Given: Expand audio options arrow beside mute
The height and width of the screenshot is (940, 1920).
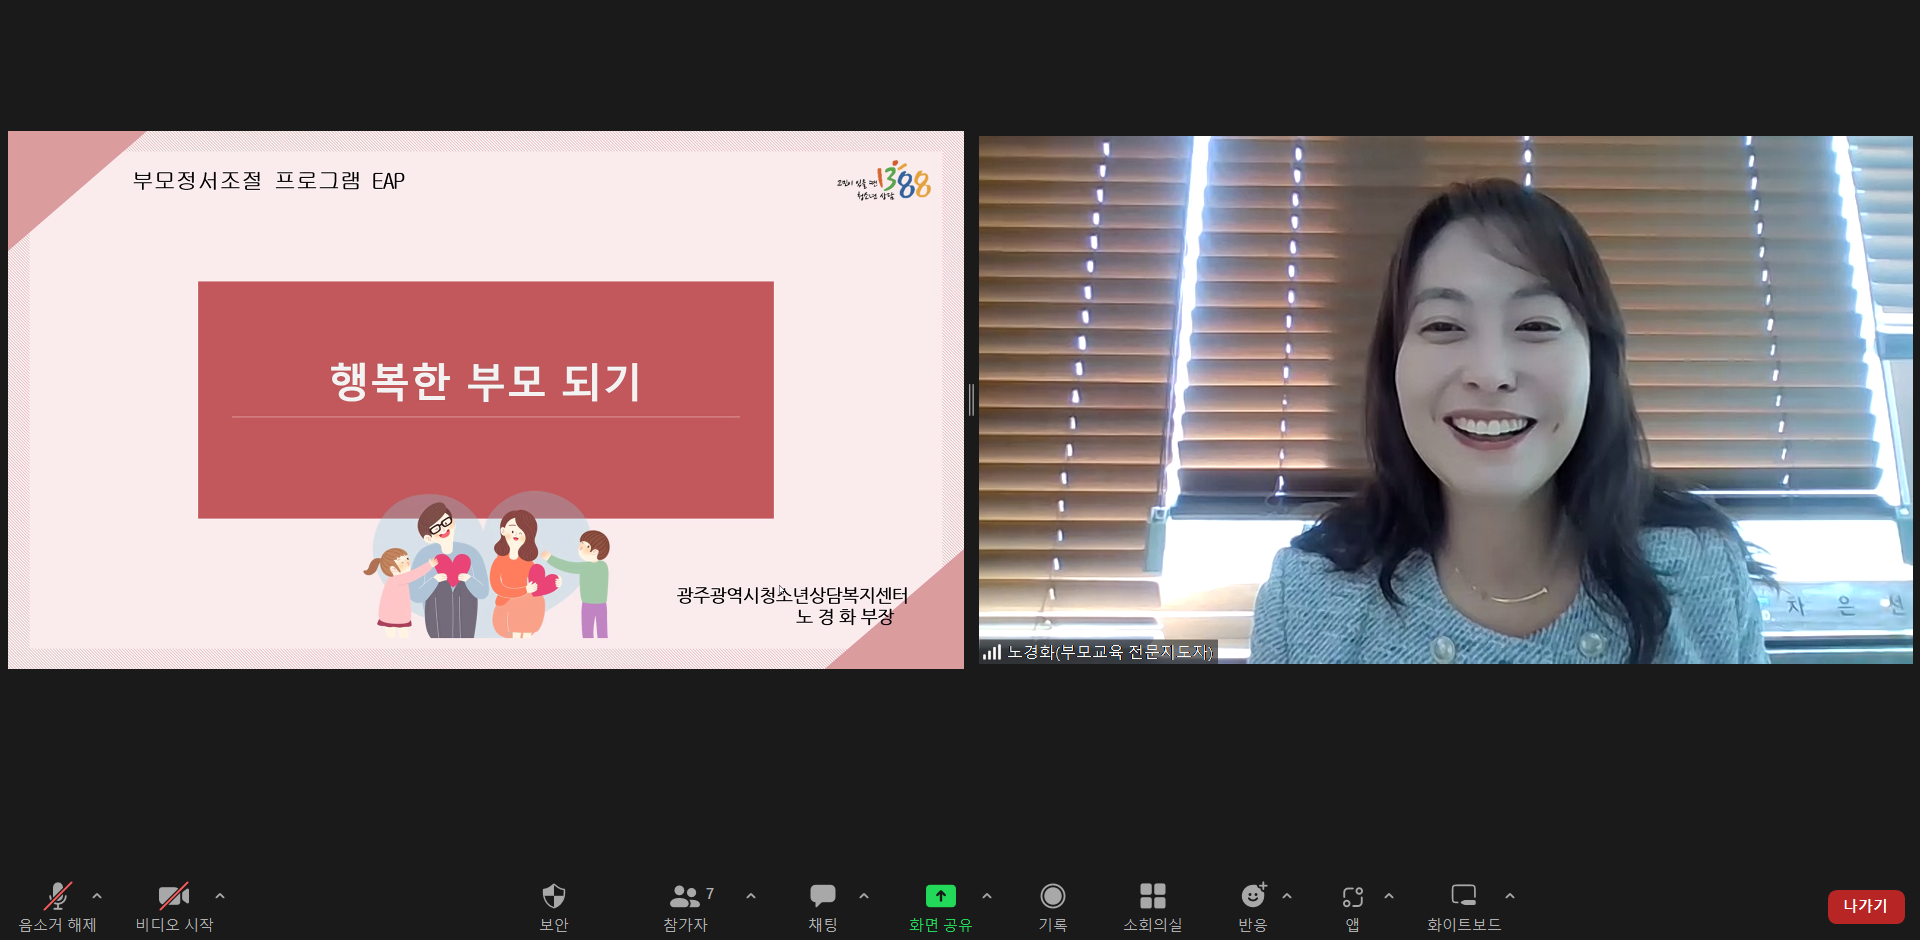Looking at the screenshot, I should coord(97,896).
